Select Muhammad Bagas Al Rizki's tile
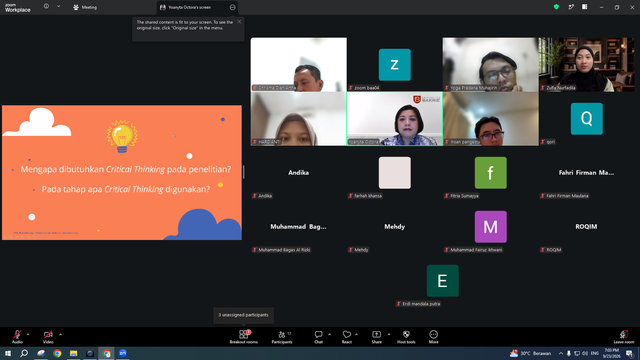Screen dimensions: 640x360 point(299,227)
